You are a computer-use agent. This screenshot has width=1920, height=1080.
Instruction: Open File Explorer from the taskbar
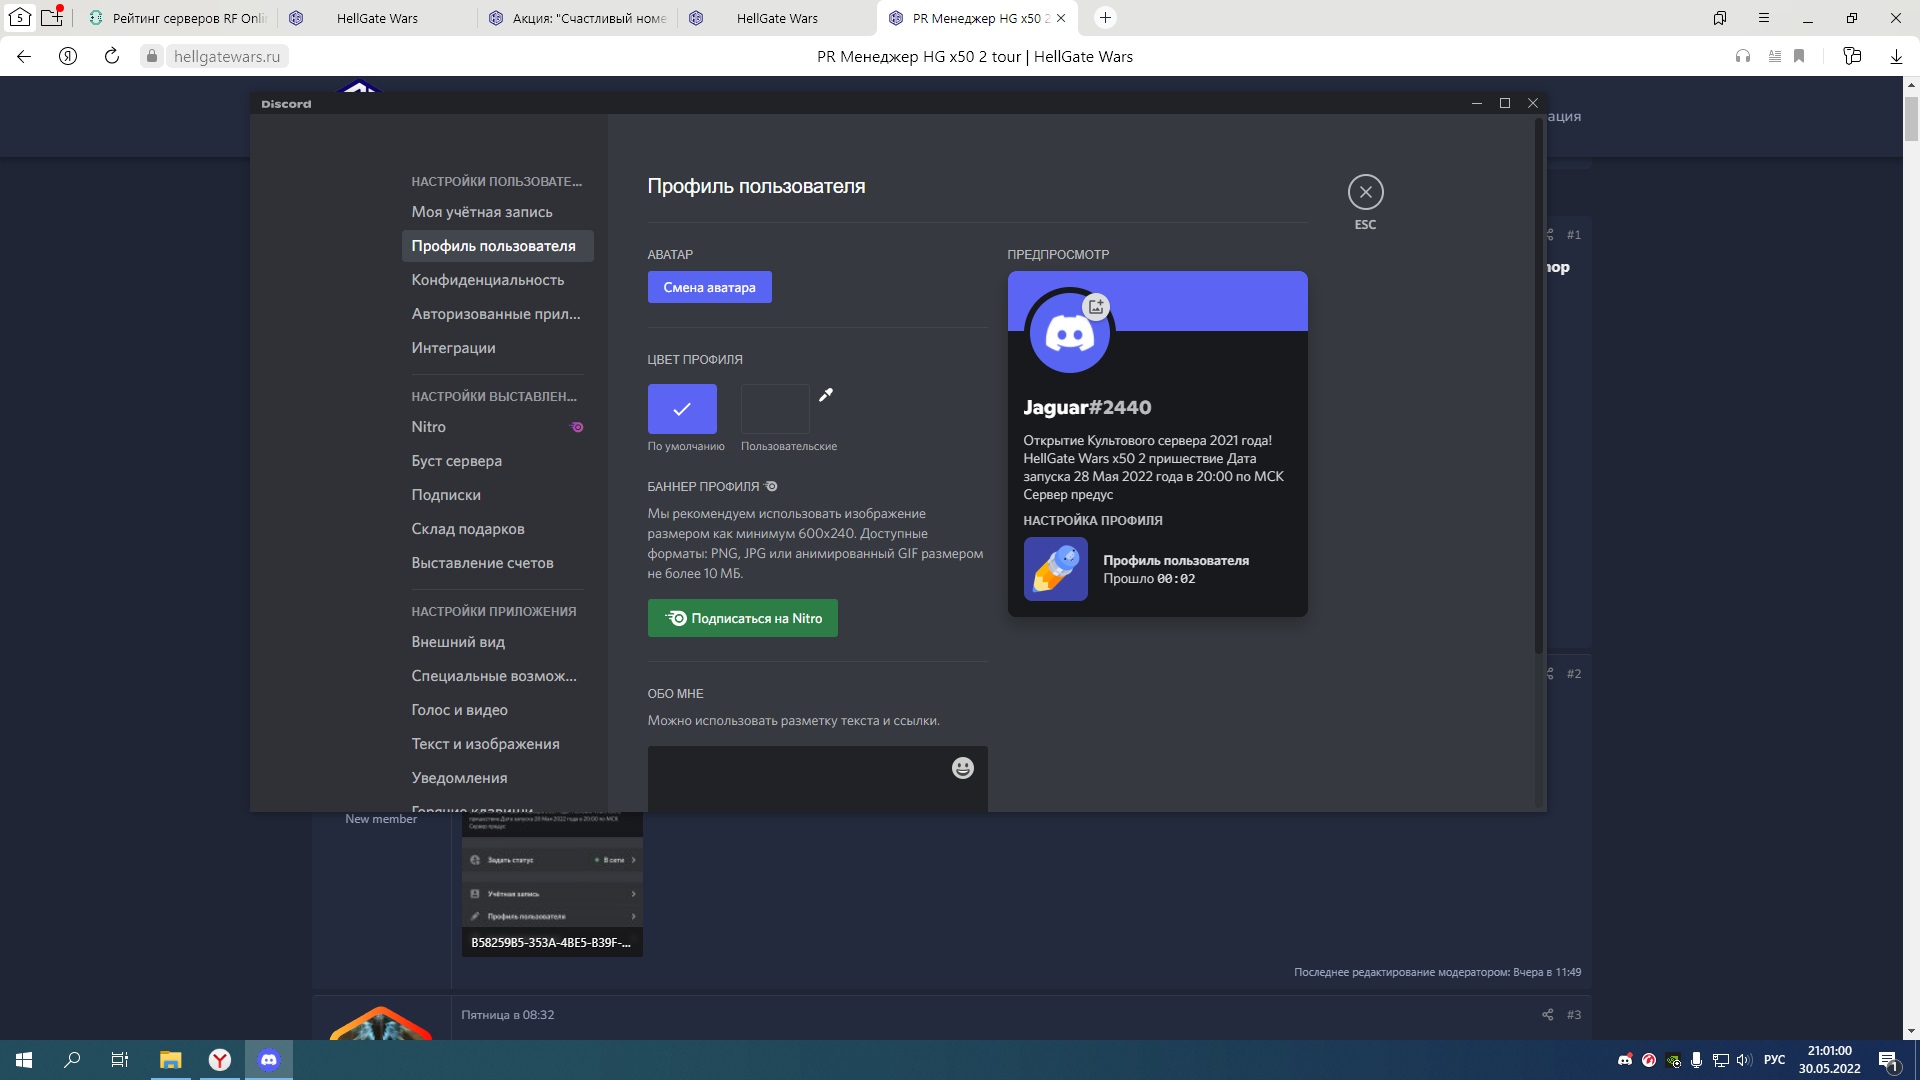171,1060
